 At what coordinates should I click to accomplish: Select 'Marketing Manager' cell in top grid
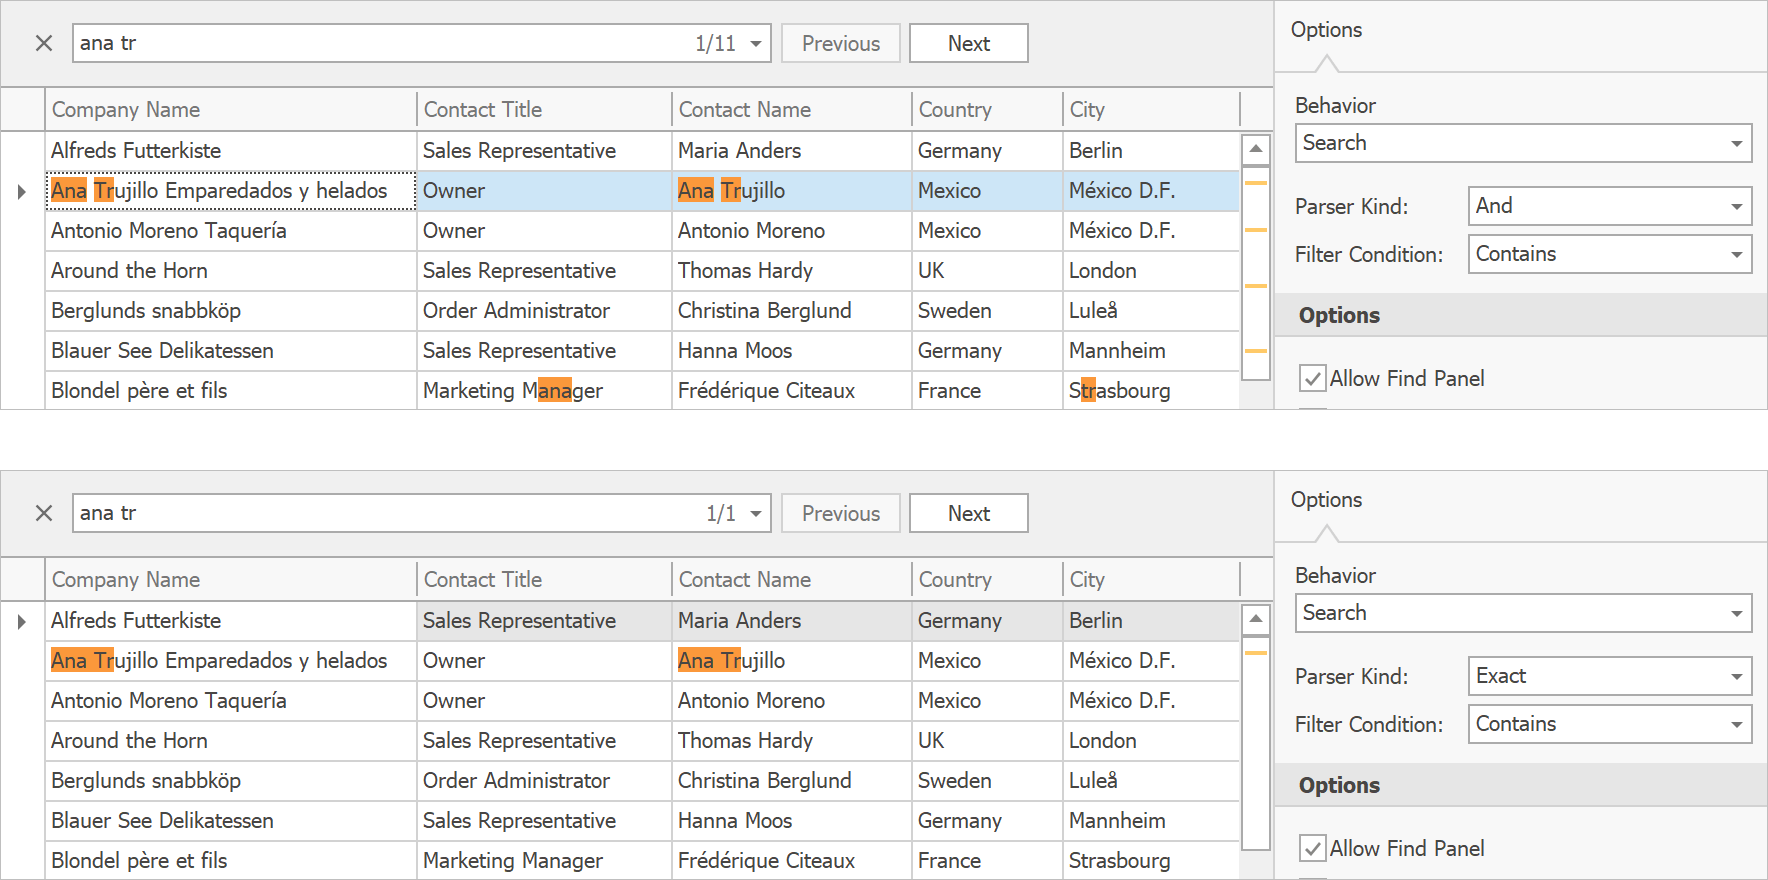tap(544, 391)
